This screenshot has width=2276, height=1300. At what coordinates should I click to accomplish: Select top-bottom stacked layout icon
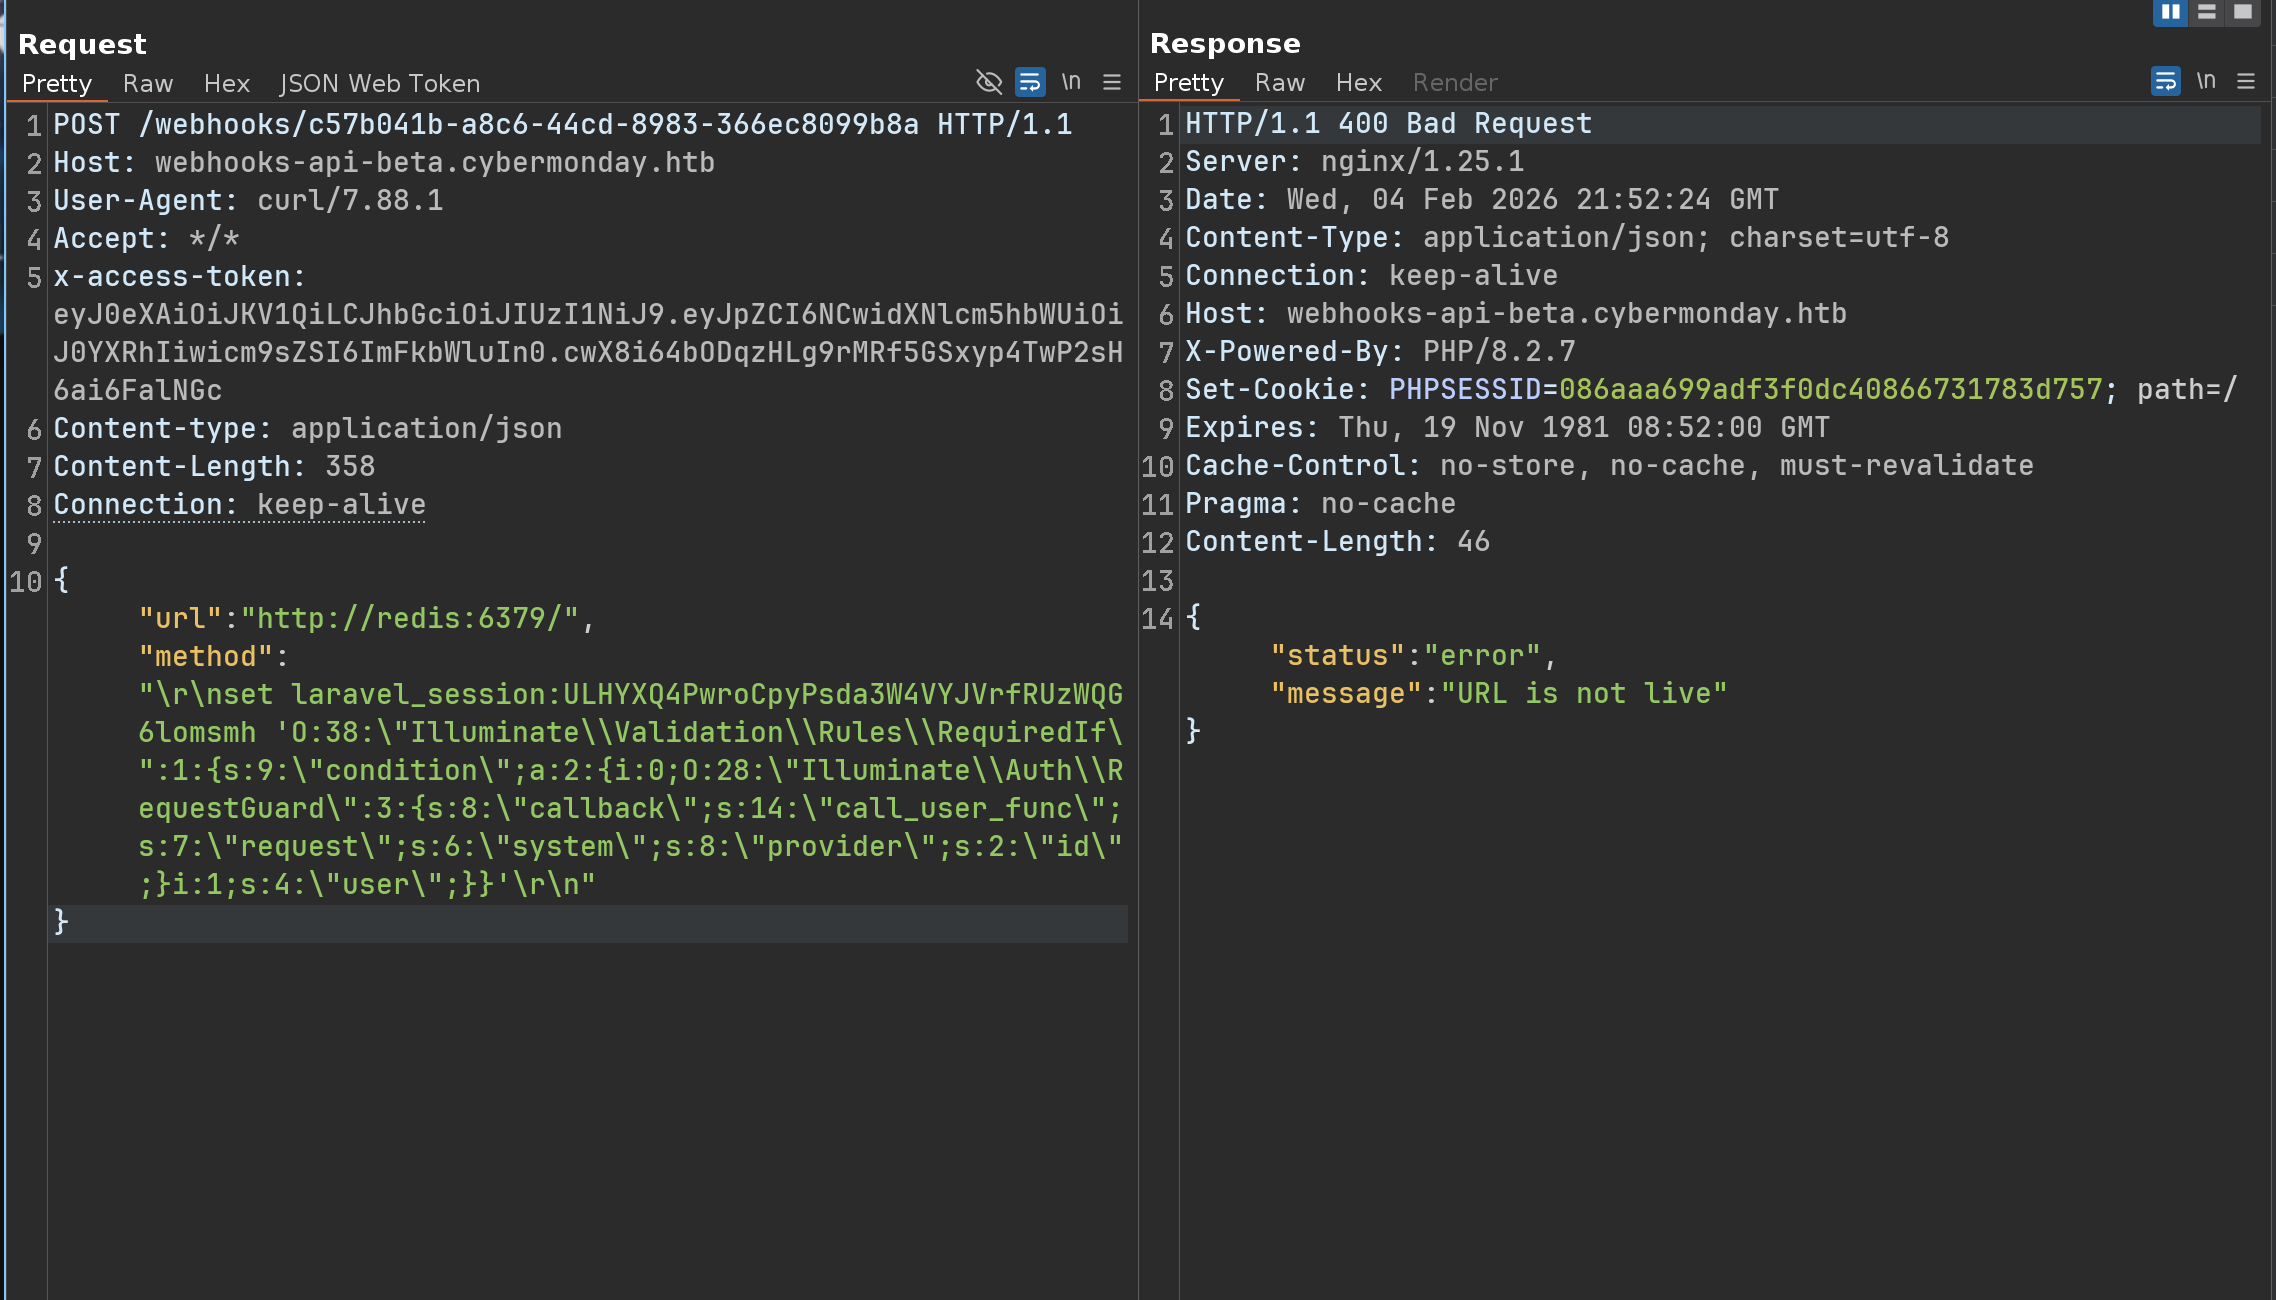(x=2207, y=12)
